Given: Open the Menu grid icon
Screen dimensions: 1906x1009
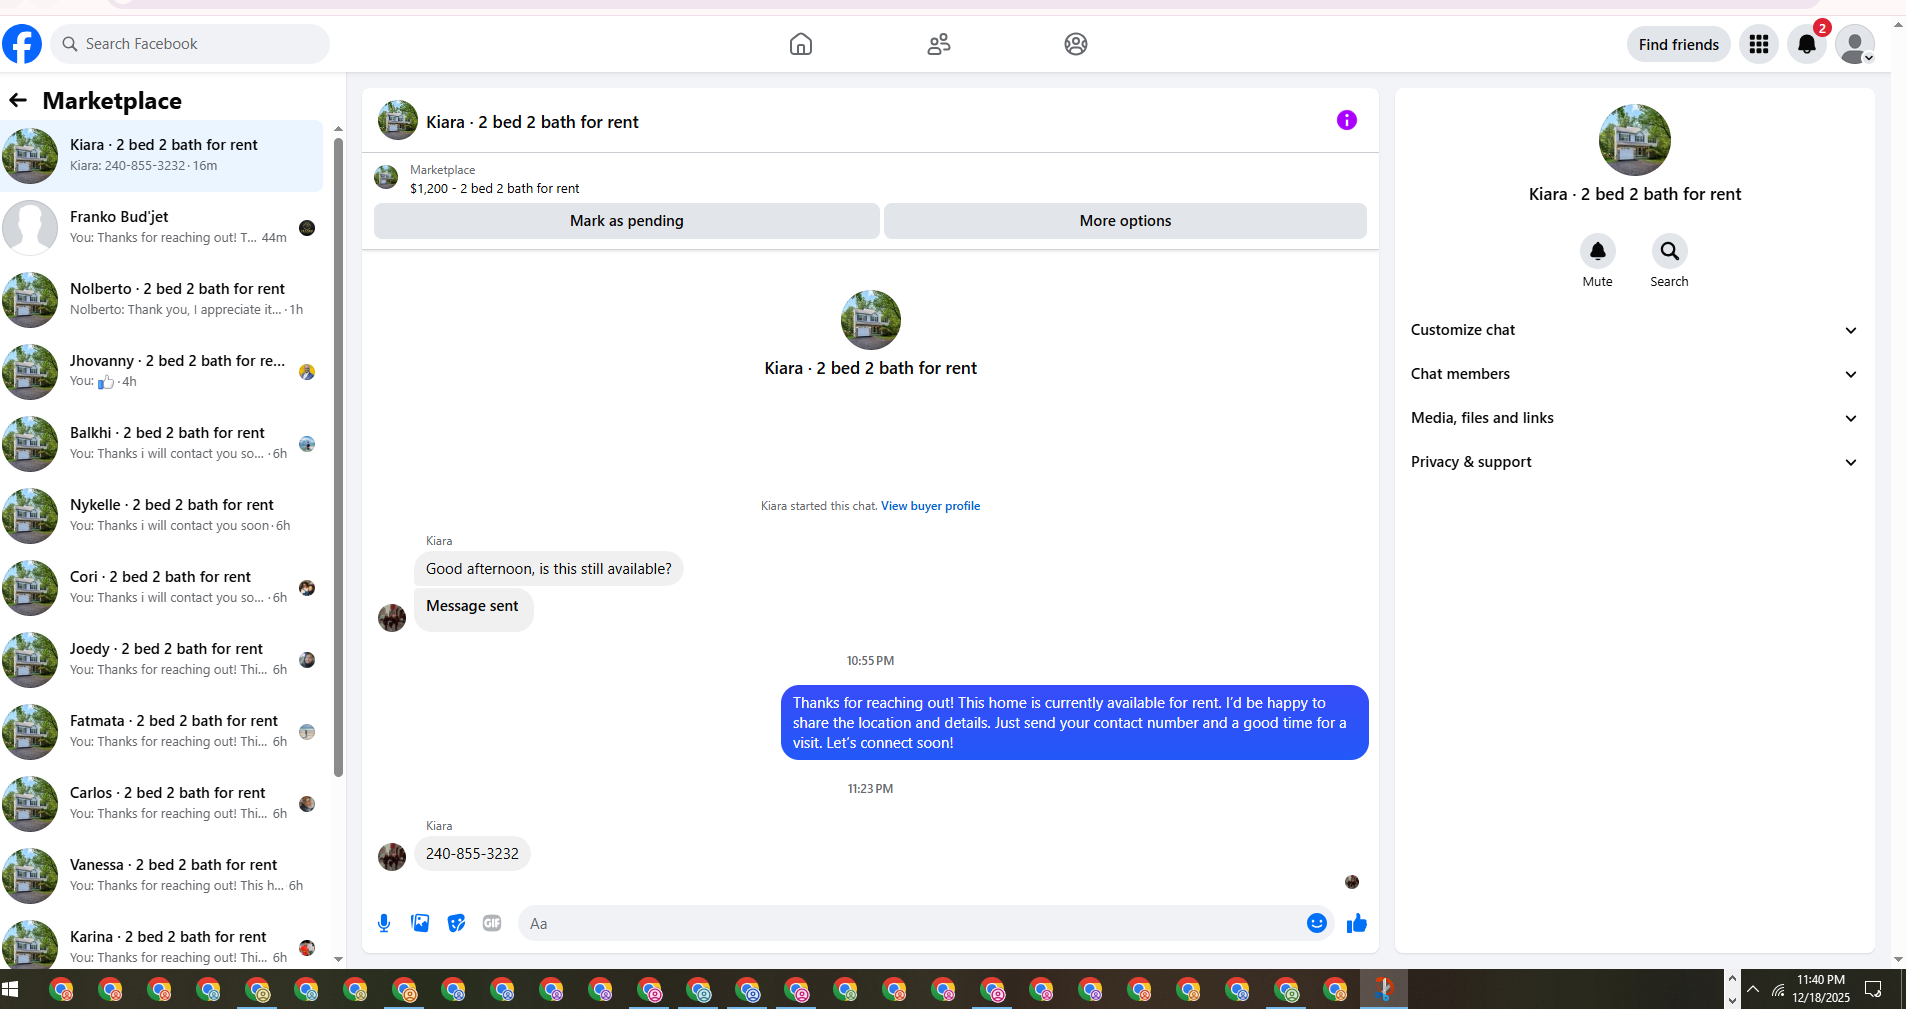Looking at the screenshot, I should (1759, 44).
